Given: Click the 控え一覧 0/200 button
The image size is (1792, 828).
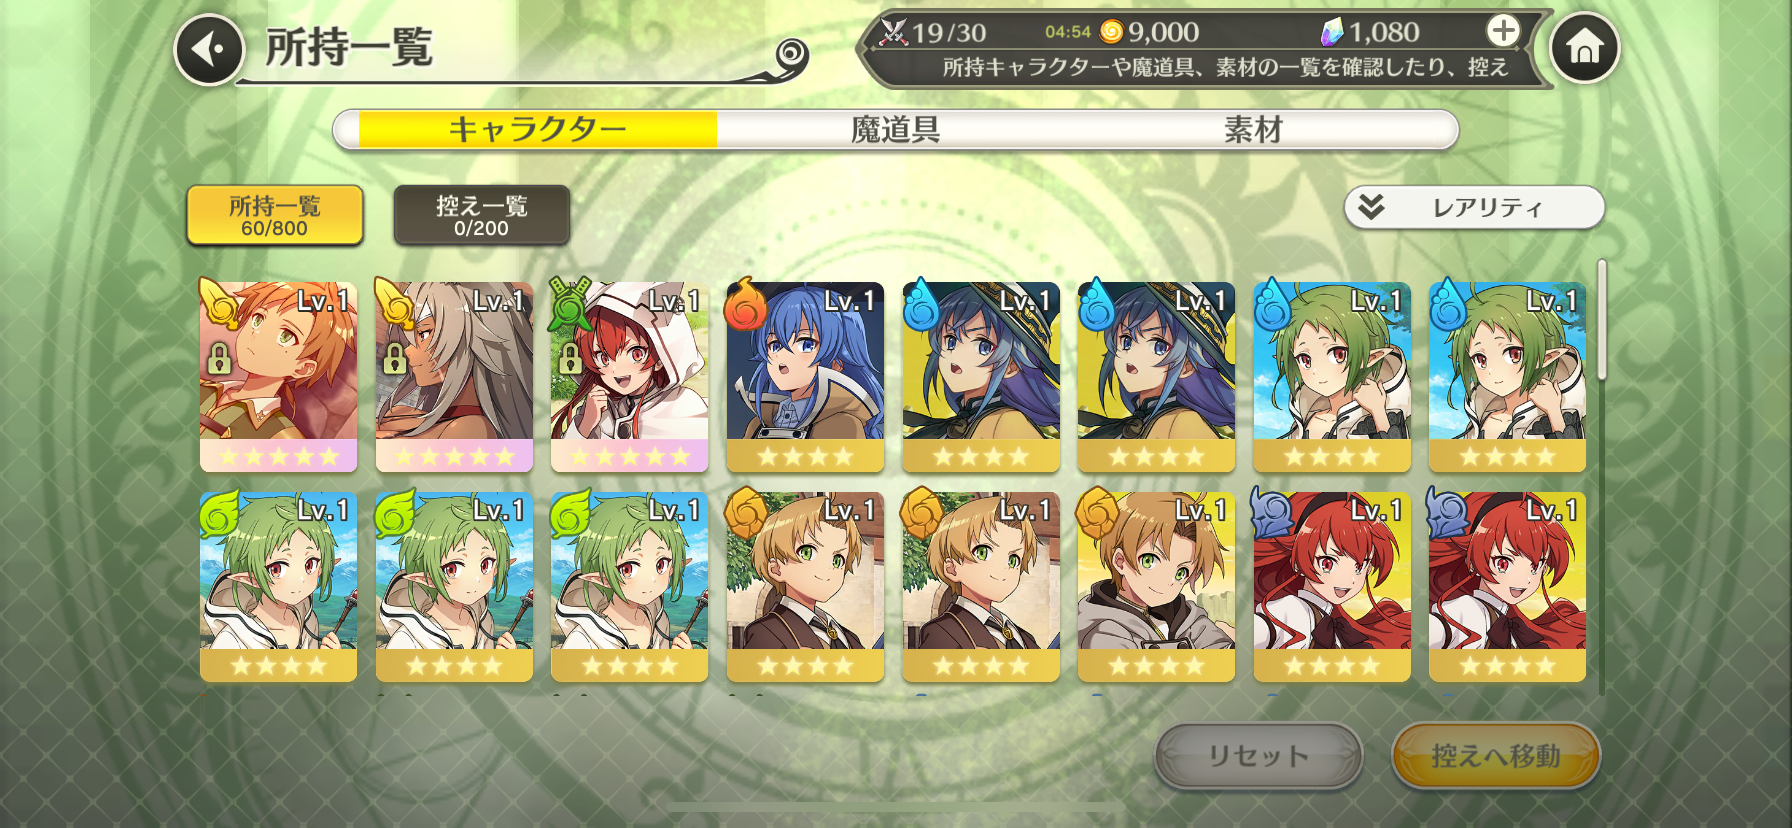Looking at the screenshot, I should 481,215.
